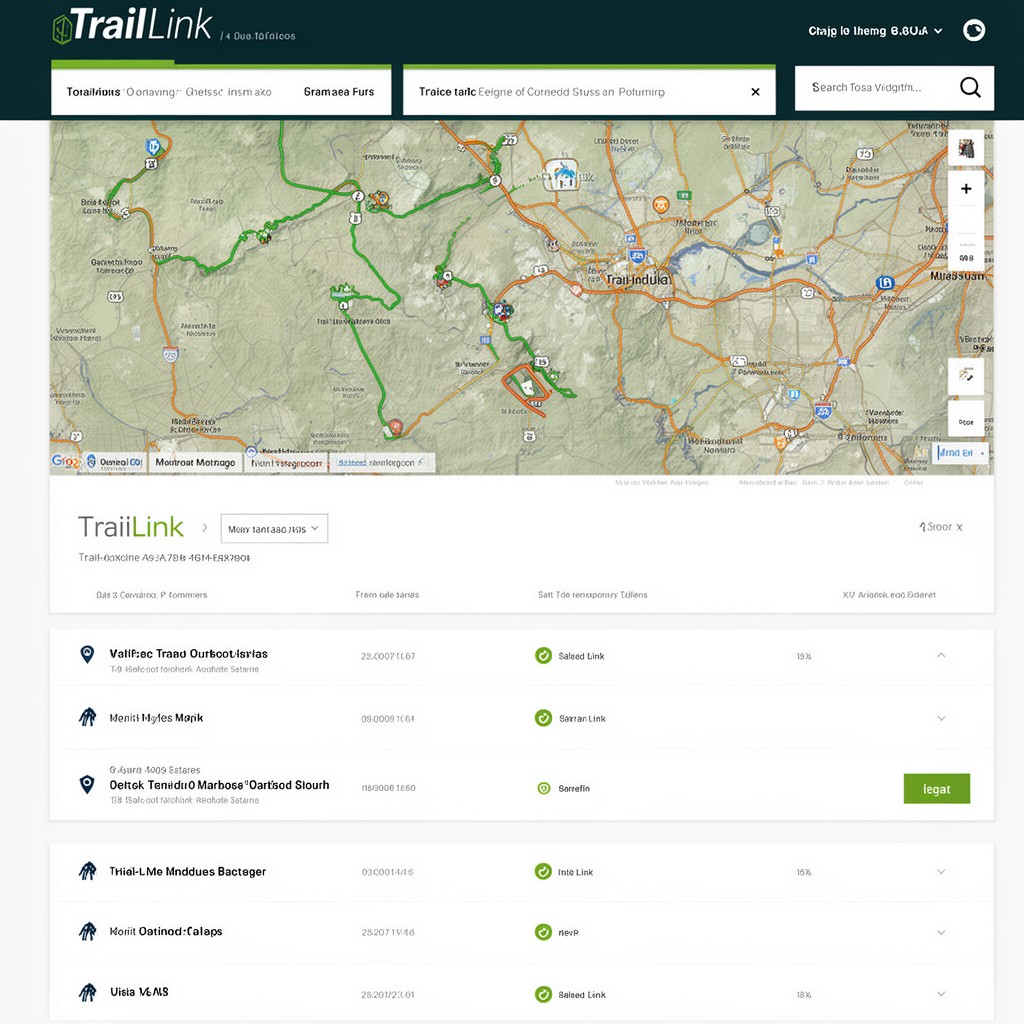This screenshot has height=1024, width=1024.
Task: Click the hiker icon for Thial-LMe Mnddues Bacteger
Action: click(x=87, y=871)
